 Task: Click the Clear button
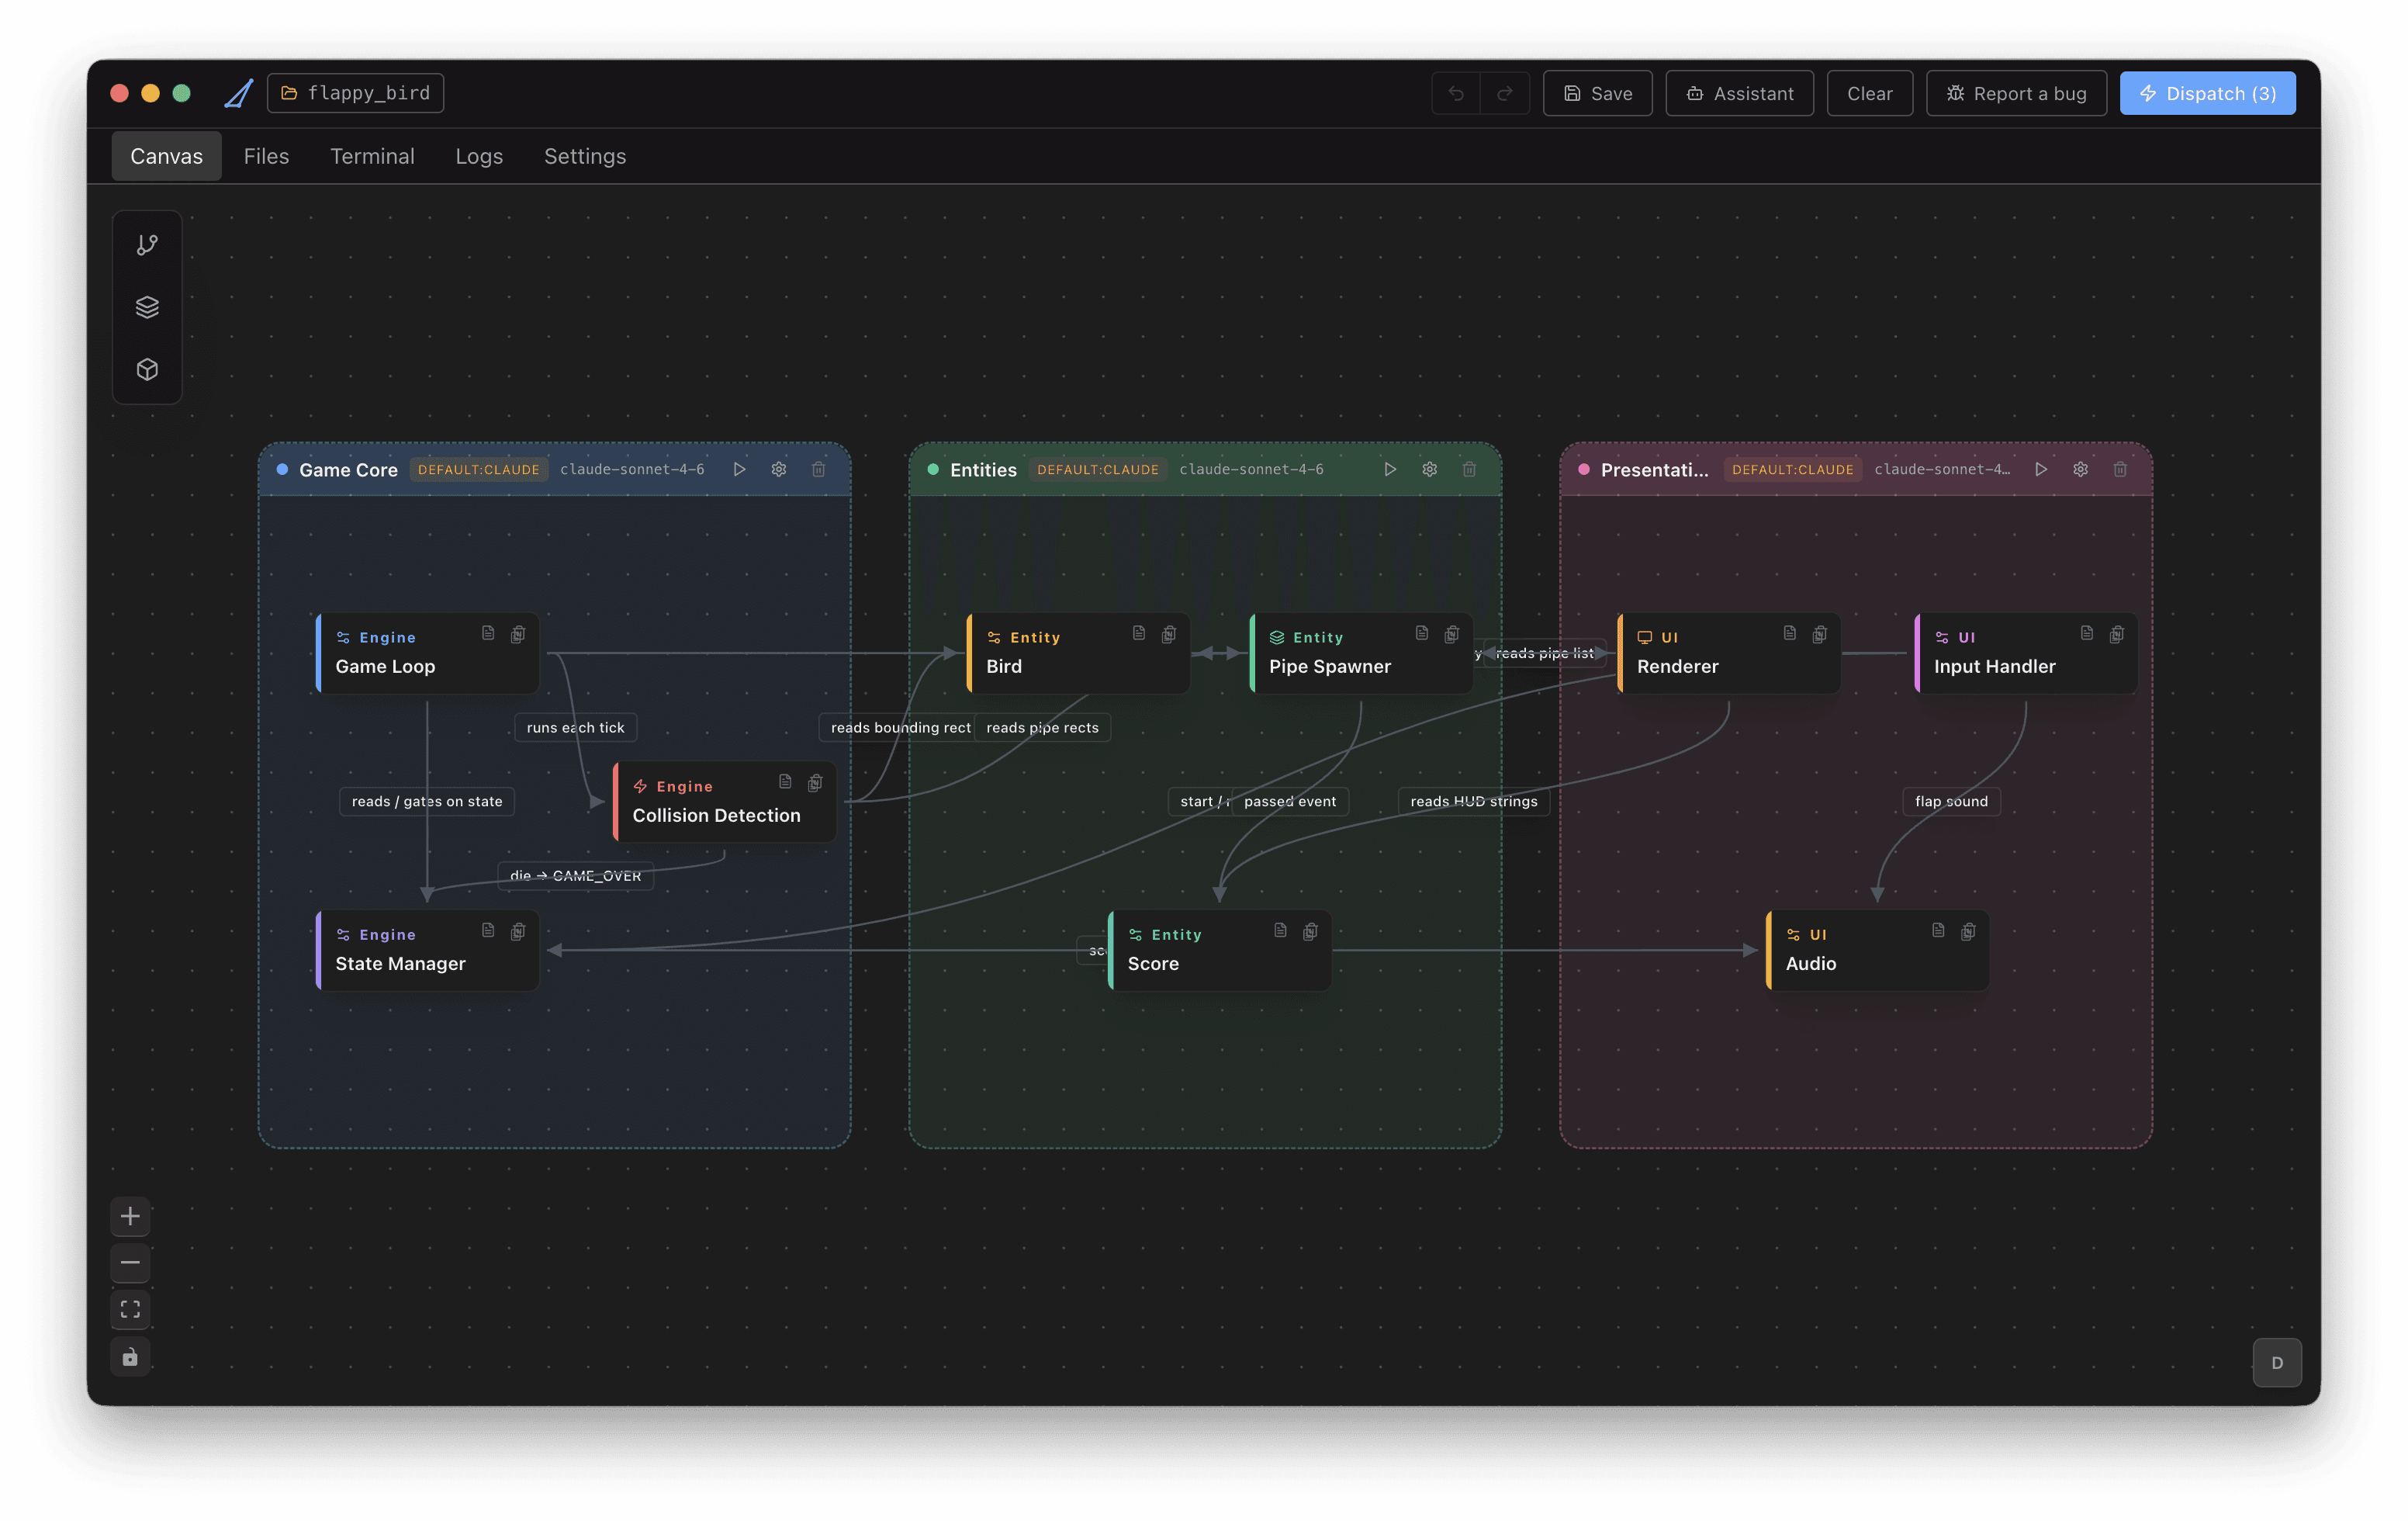[1869, 93]
